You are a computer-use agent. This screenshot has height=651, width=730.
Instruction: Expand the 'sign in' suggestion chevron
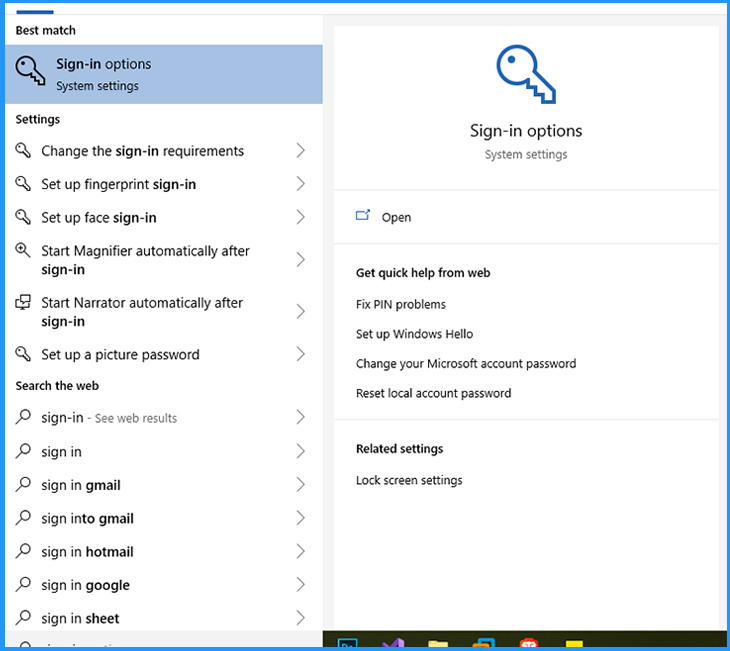click(301, 451)
